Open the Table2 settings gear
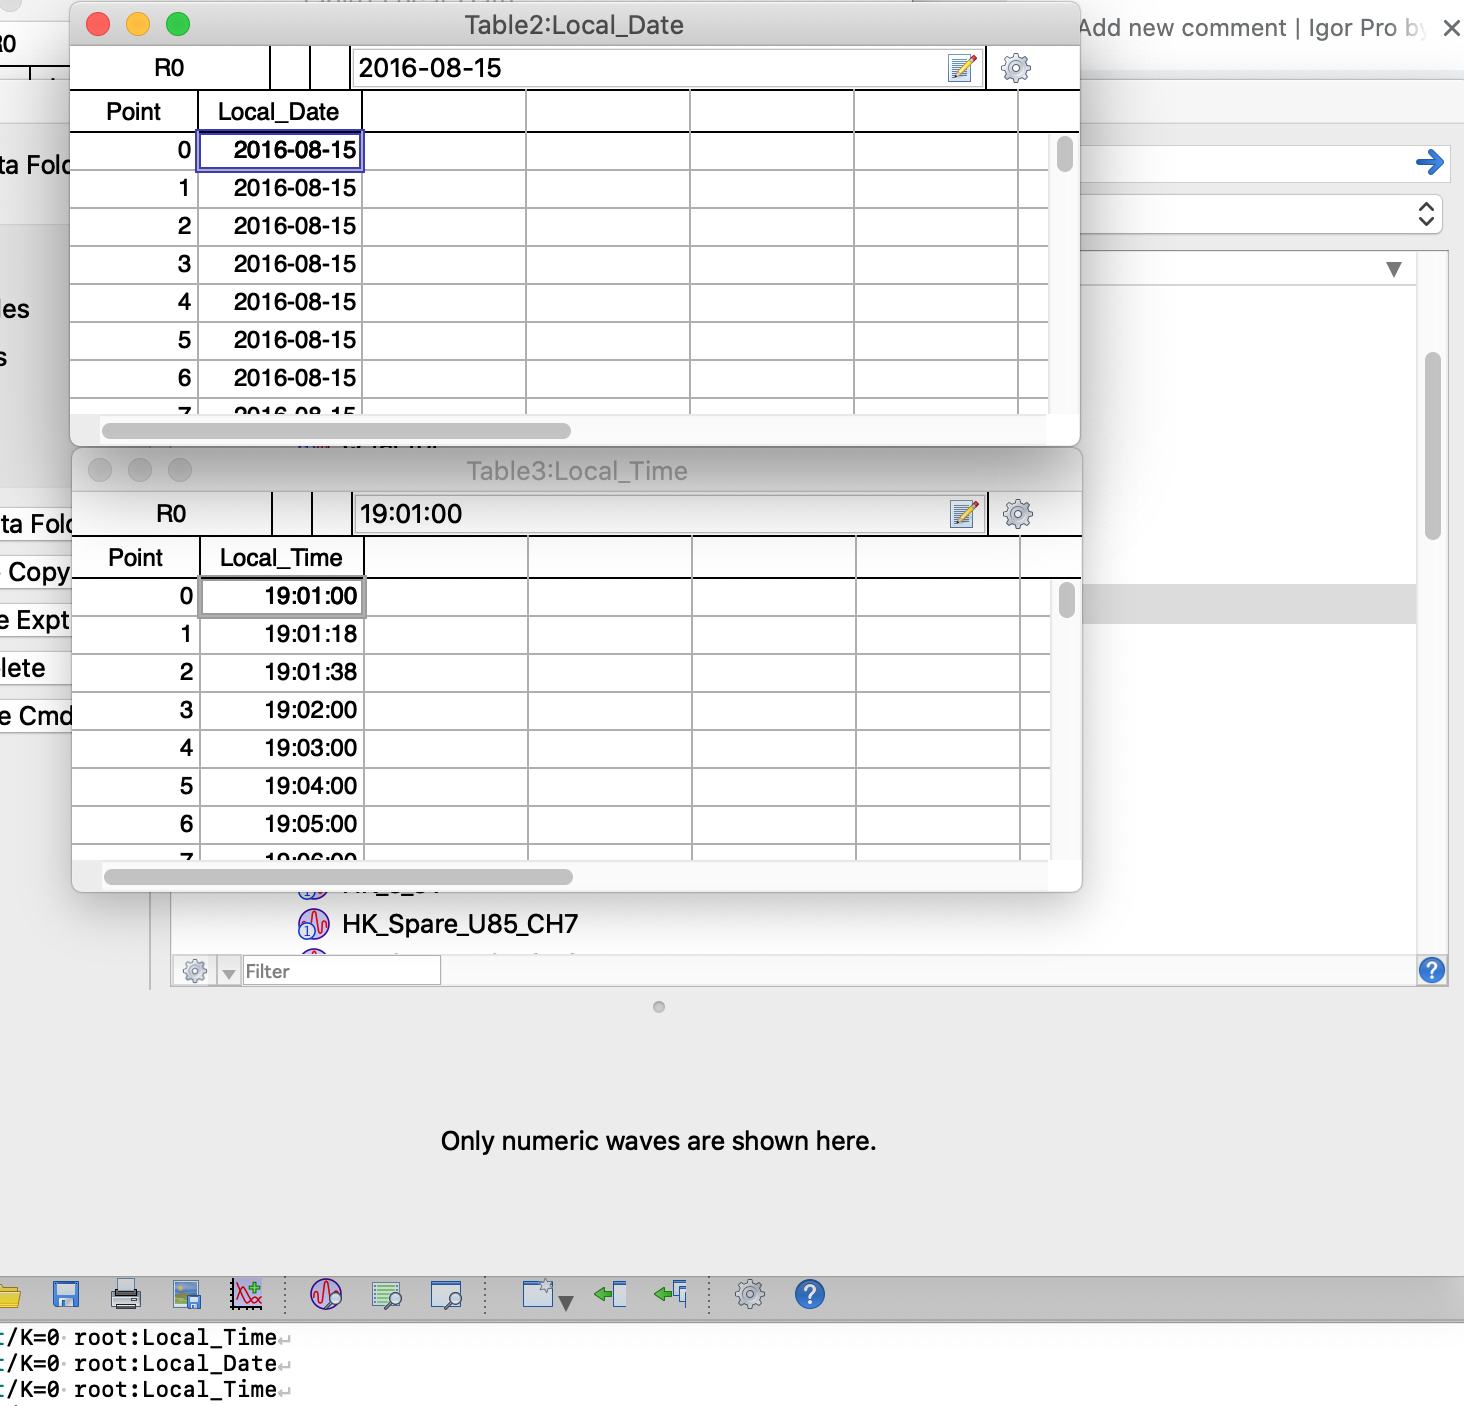The width and height of the screenshot is (1464, 1406). pos(1015,68)
